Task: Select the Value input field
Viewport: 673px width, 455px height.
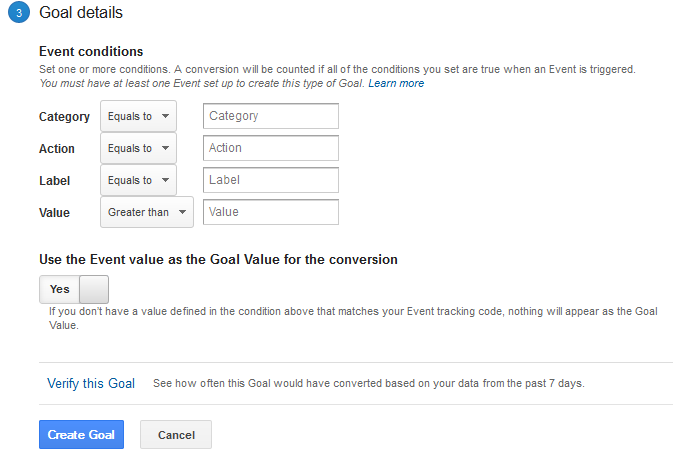Action: point(271,212)
